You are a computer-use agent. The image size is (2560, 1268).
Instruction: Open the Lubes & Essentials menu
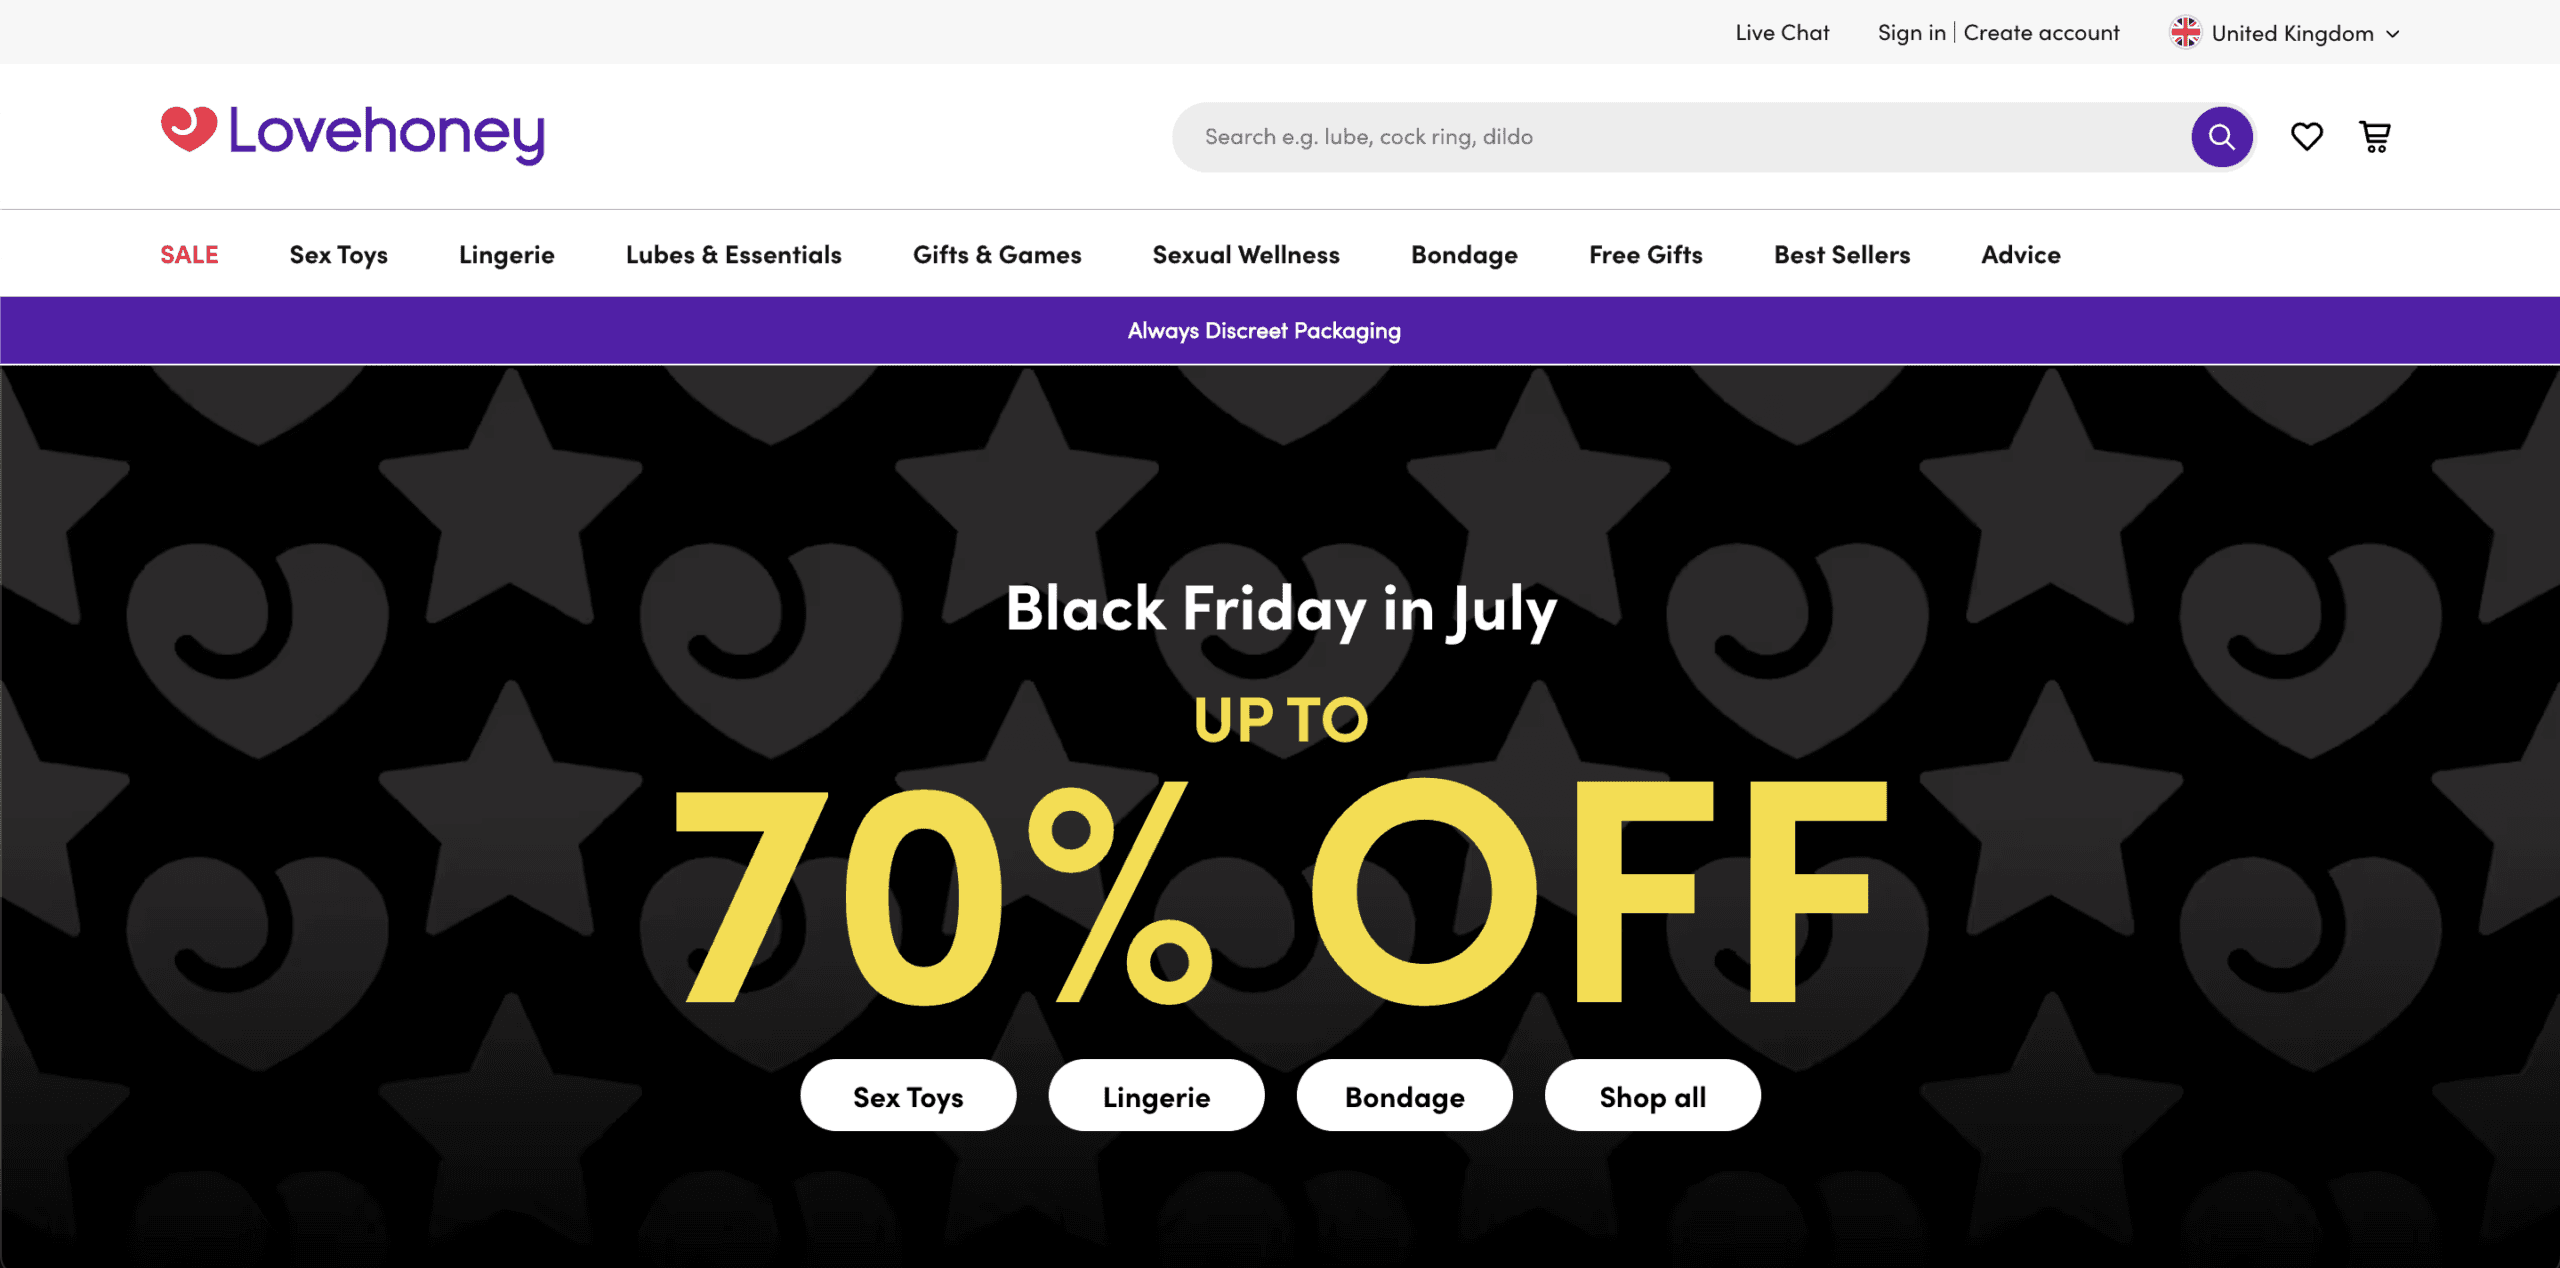(x=732, y=254)
